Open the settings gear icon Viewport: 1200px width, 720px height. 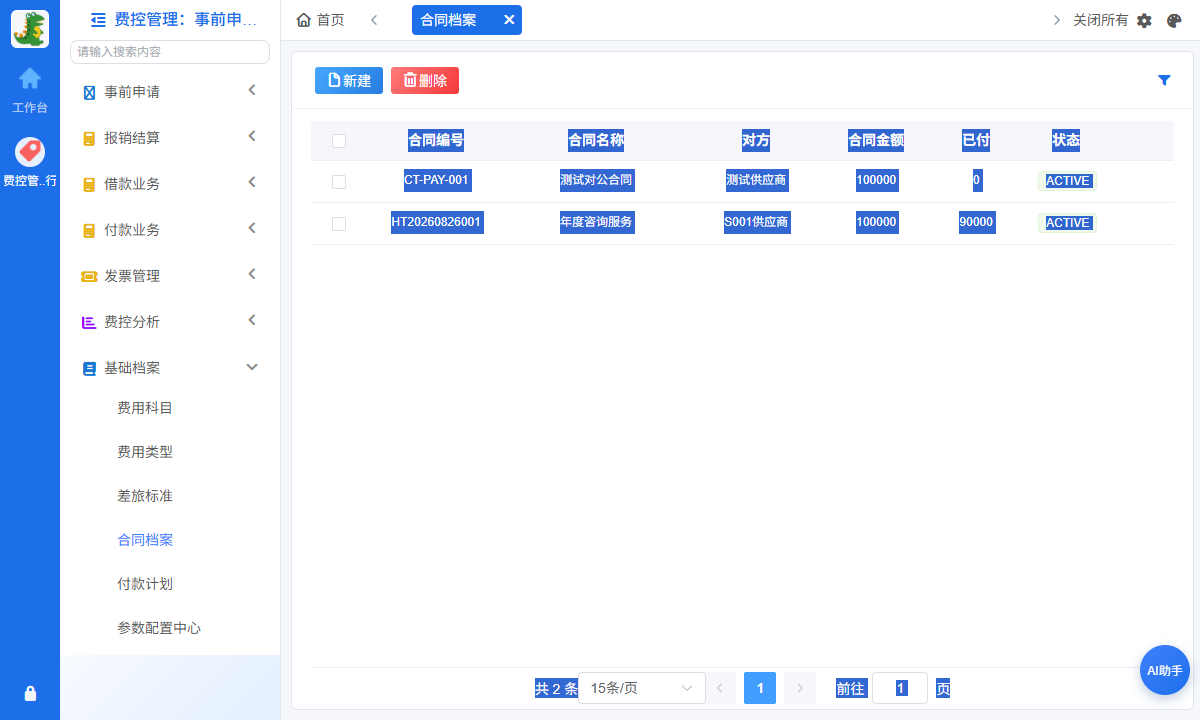click(x=1145, y=20)
